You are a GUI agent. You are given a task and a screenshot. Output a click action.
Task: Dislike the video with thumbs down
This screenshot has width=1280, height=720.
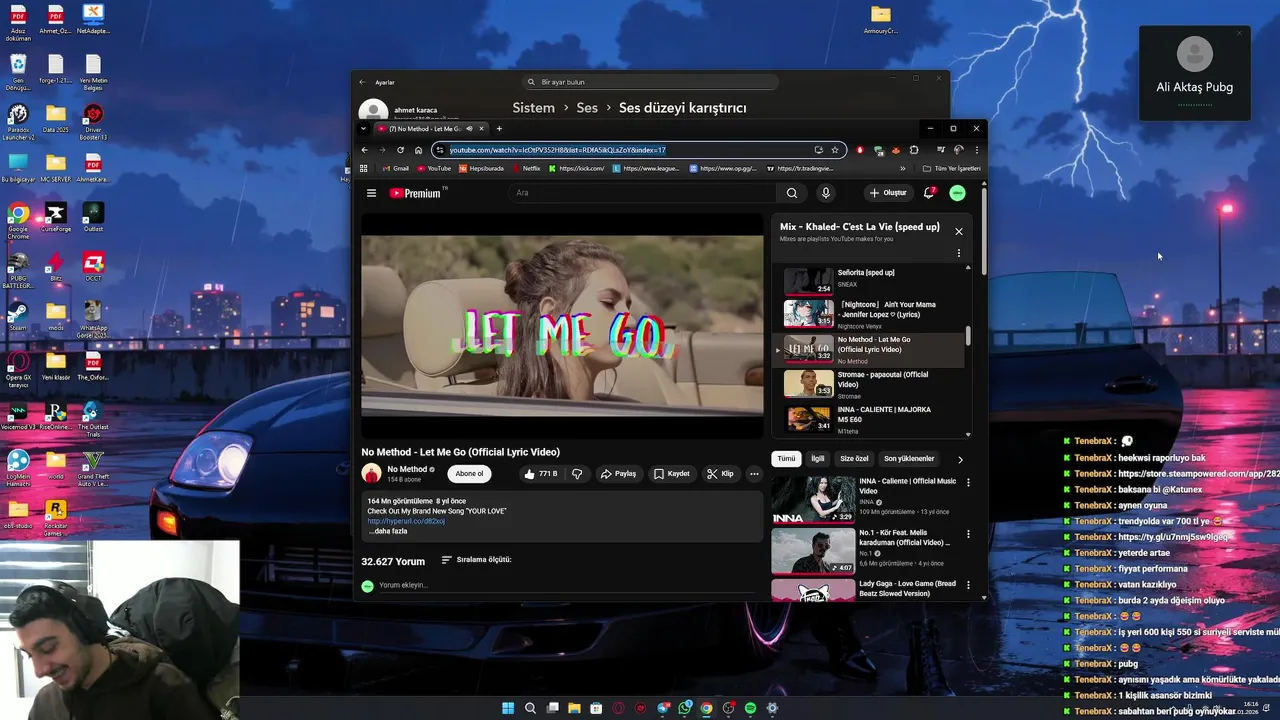pyautogui.click(x=577, y=474)
